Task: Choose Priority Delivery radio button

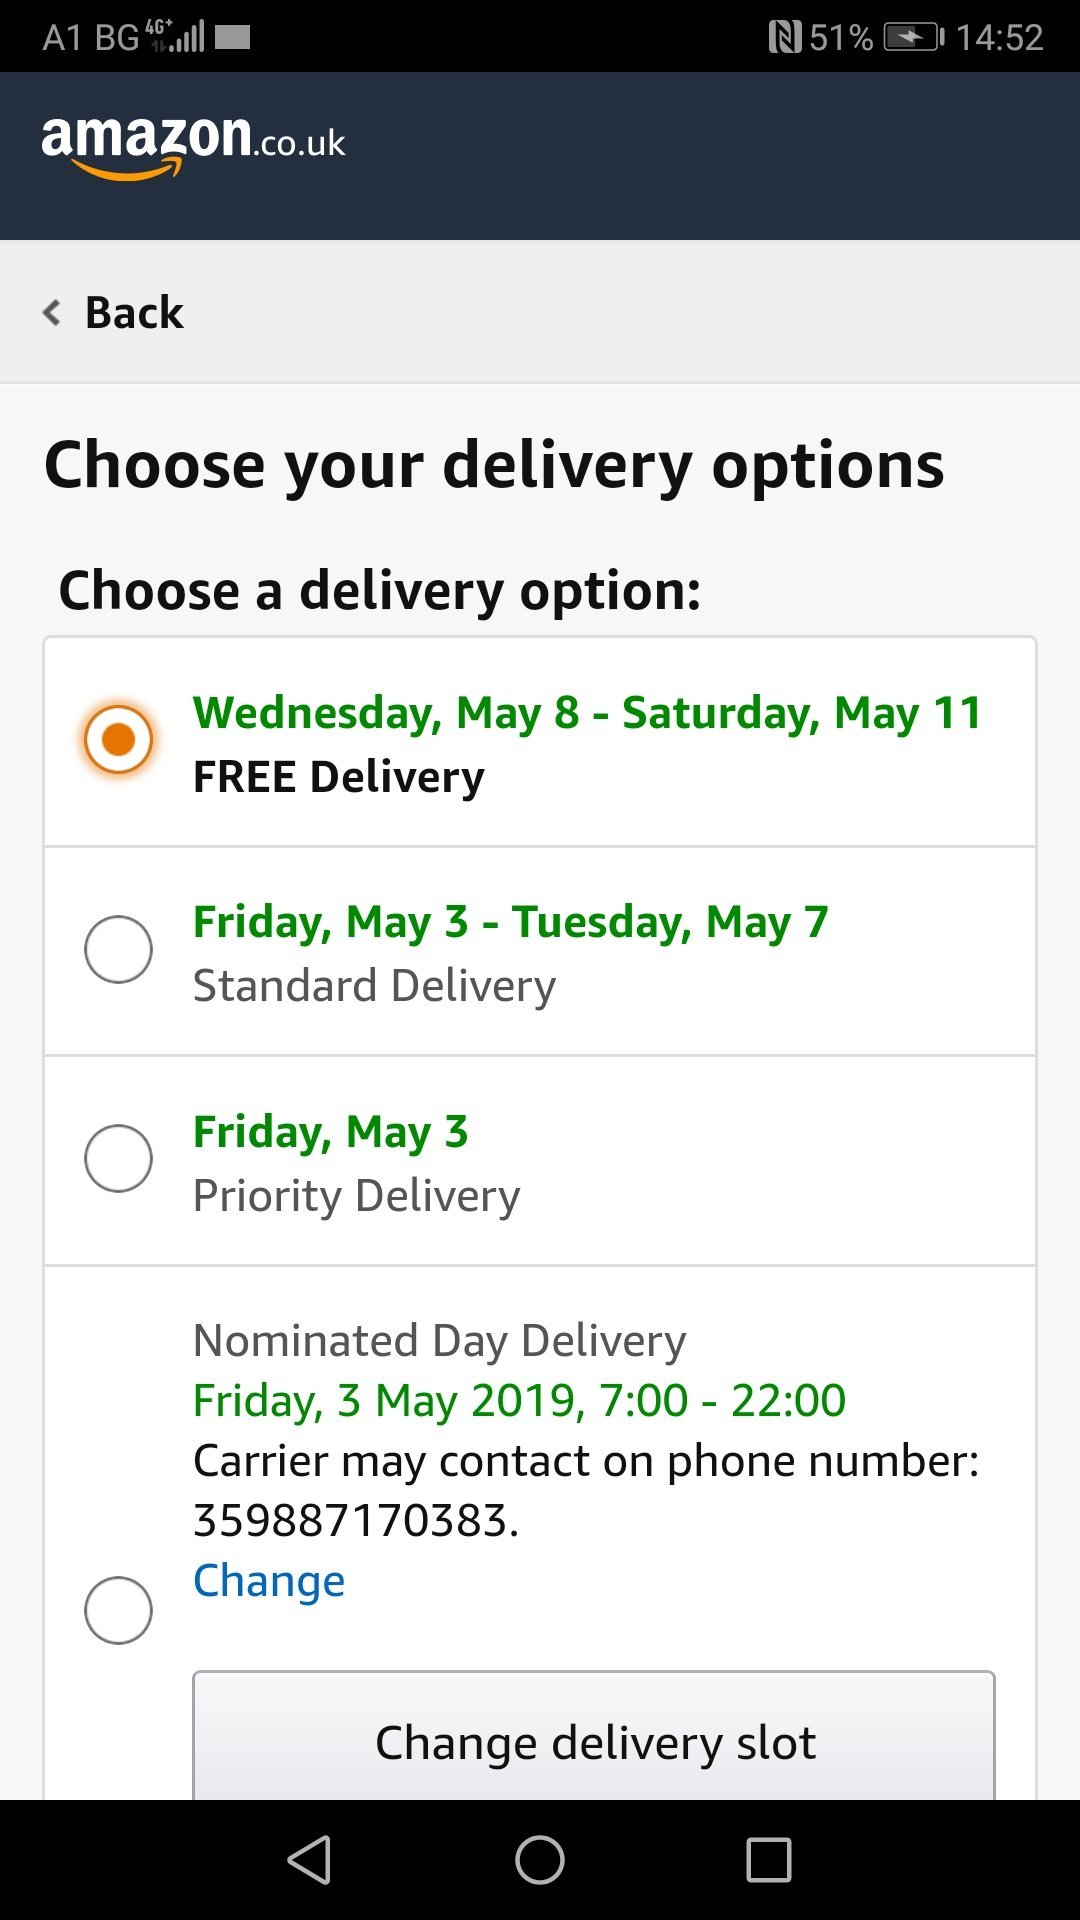Action: tap(118, 1158)
